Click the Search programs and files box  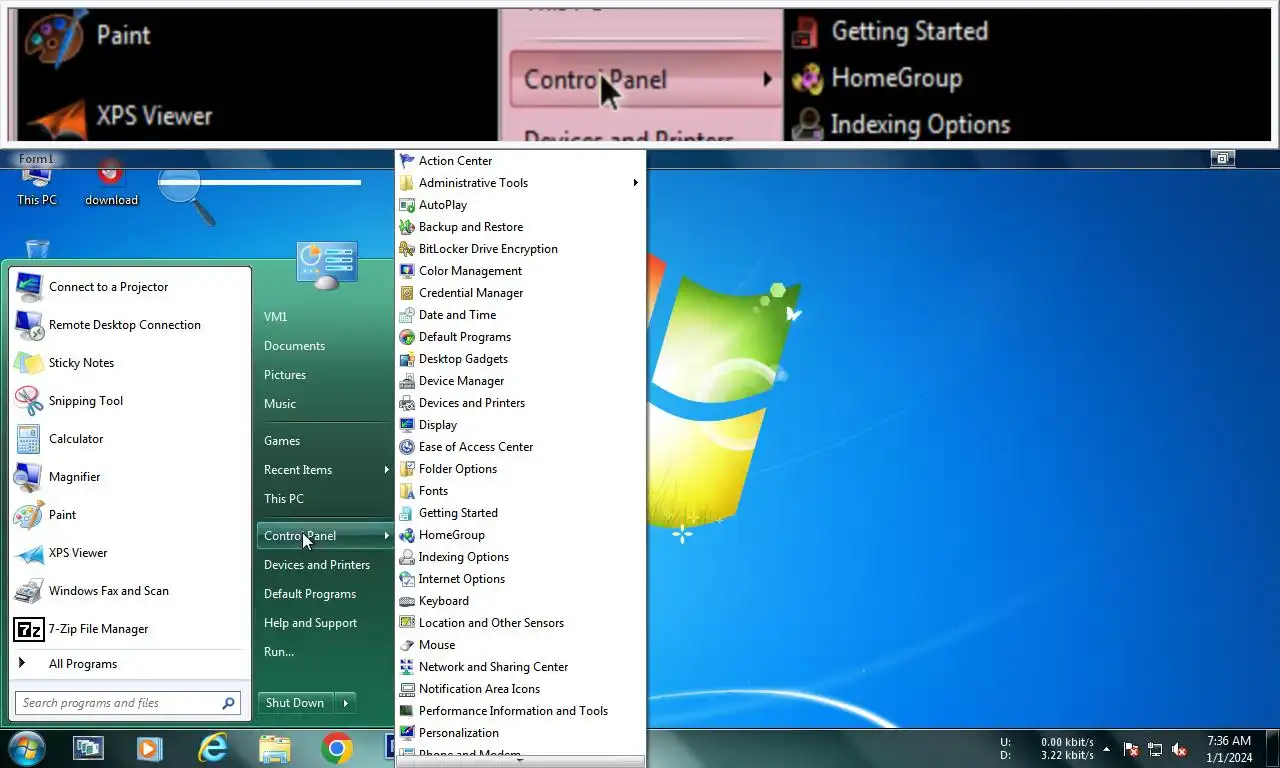click(128, 703)
